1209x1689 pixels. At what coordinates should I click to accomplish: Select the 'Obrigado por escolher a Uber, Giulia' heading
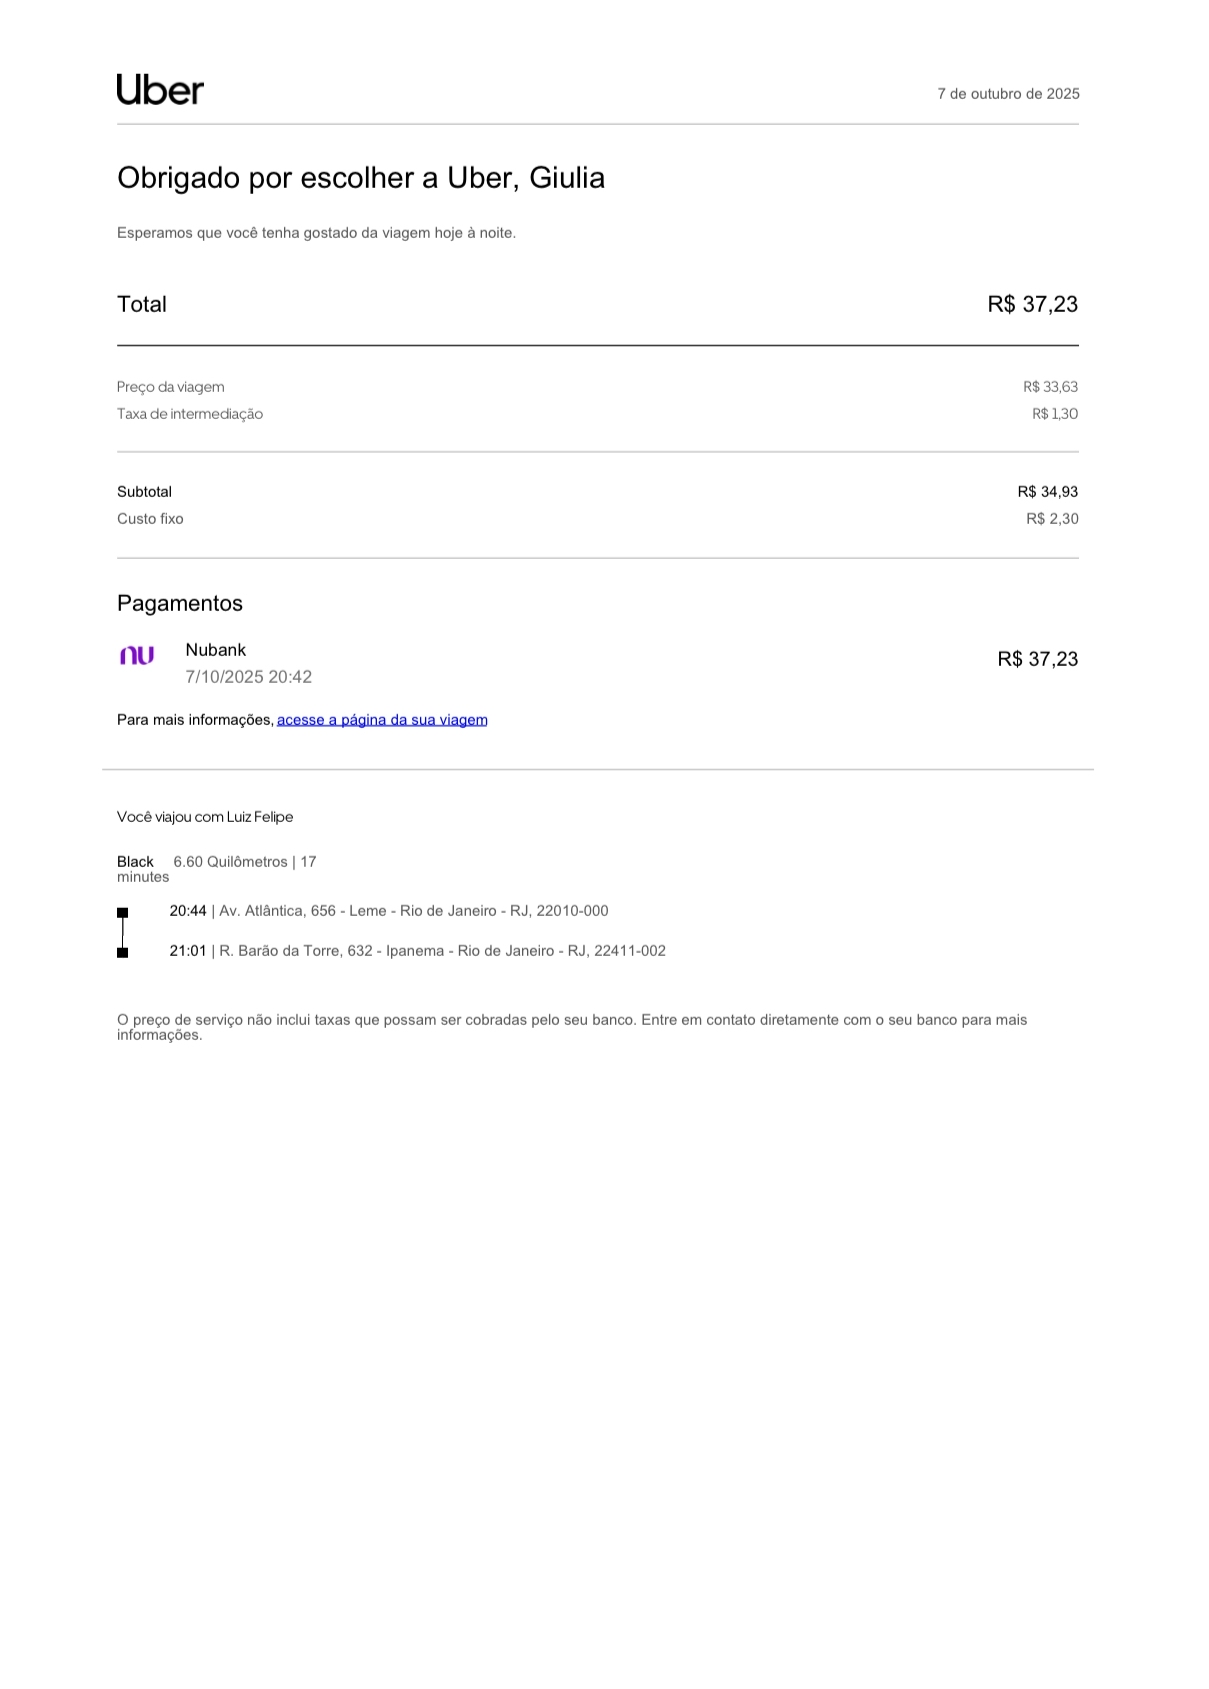[x=361, y=178]
